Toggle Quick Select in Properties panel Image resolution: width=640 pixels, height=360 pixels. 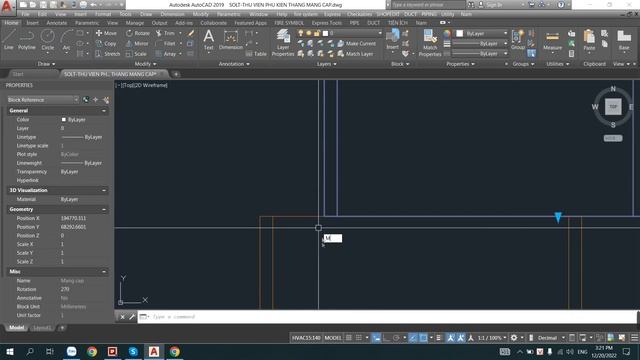click(x=106, y=100)
